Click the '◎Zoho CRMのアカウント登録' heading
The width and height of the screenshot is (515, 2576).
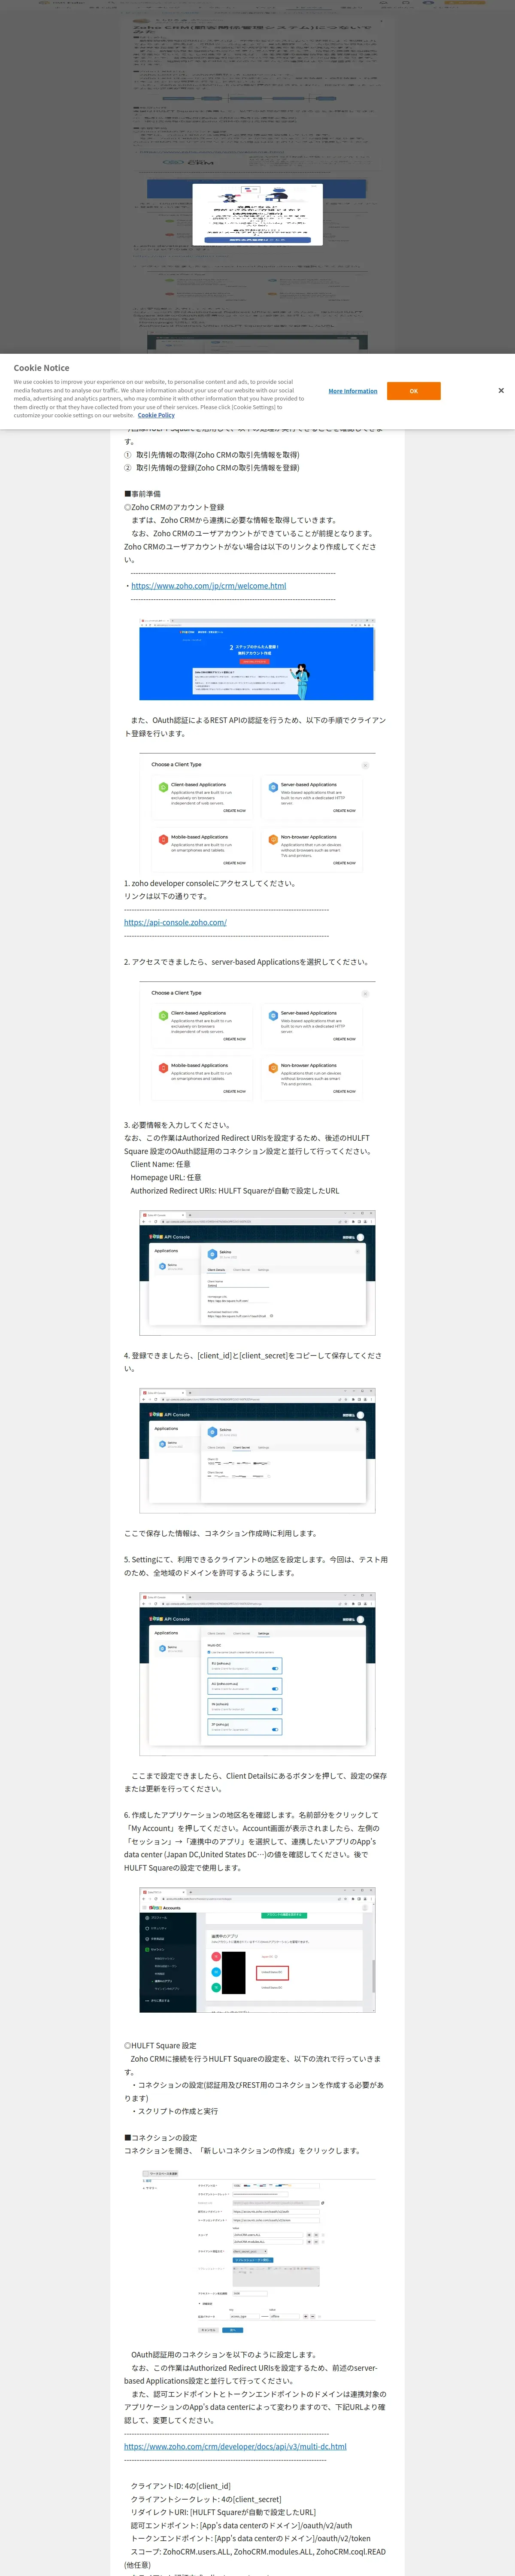[x=174, y=507]
